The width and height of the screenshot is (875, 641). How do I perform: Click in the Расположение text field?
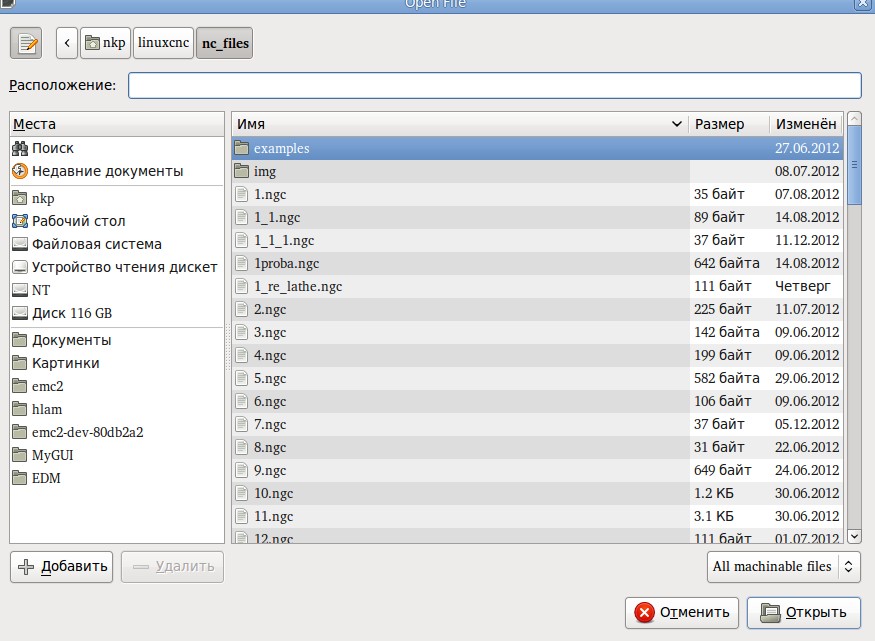pos(494,85)
